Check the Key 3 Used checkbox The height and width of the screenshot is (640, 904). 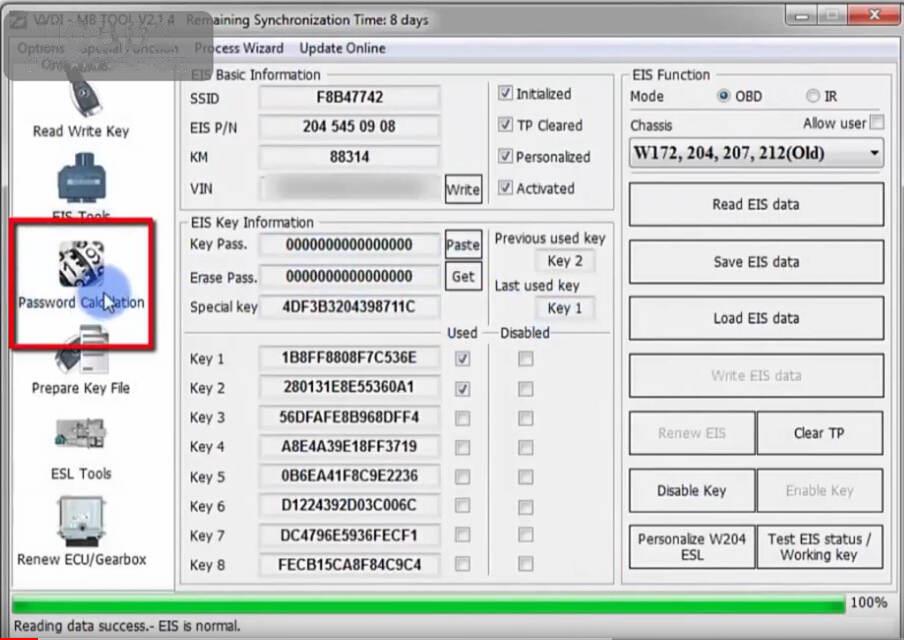462,418
